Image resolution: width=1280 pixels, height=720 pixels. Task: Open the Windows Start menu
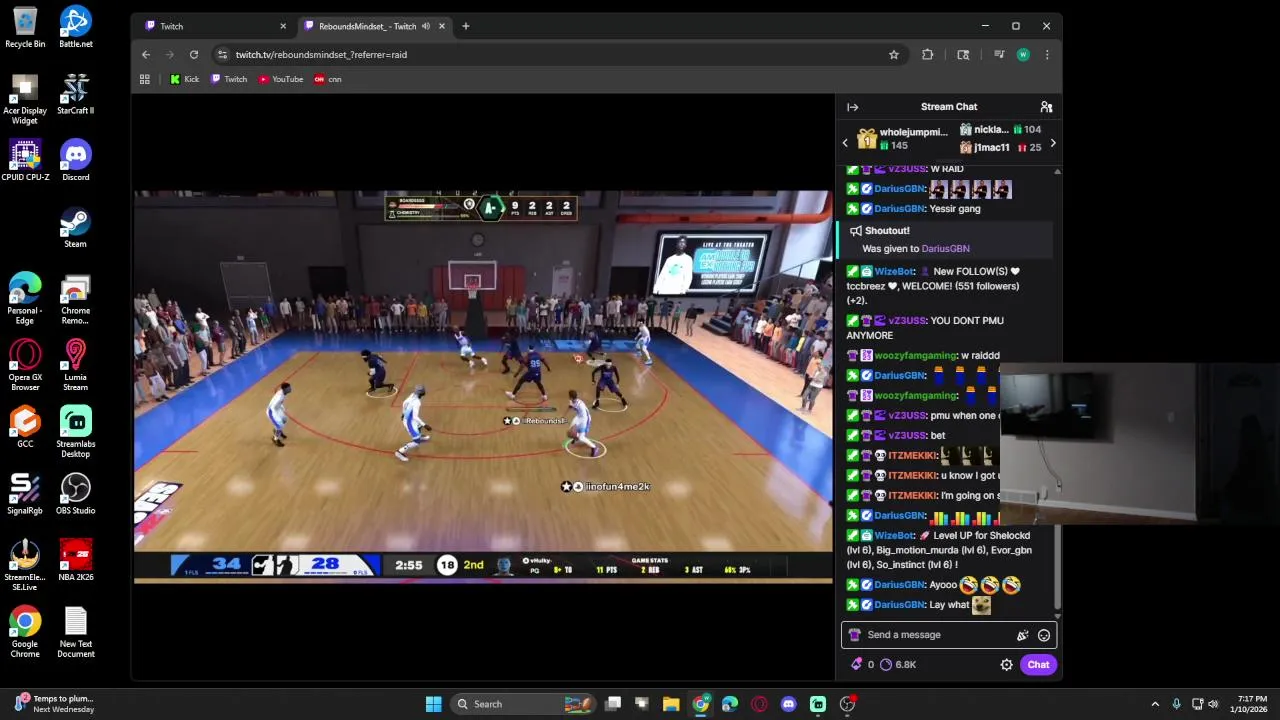tap(434, 704)
